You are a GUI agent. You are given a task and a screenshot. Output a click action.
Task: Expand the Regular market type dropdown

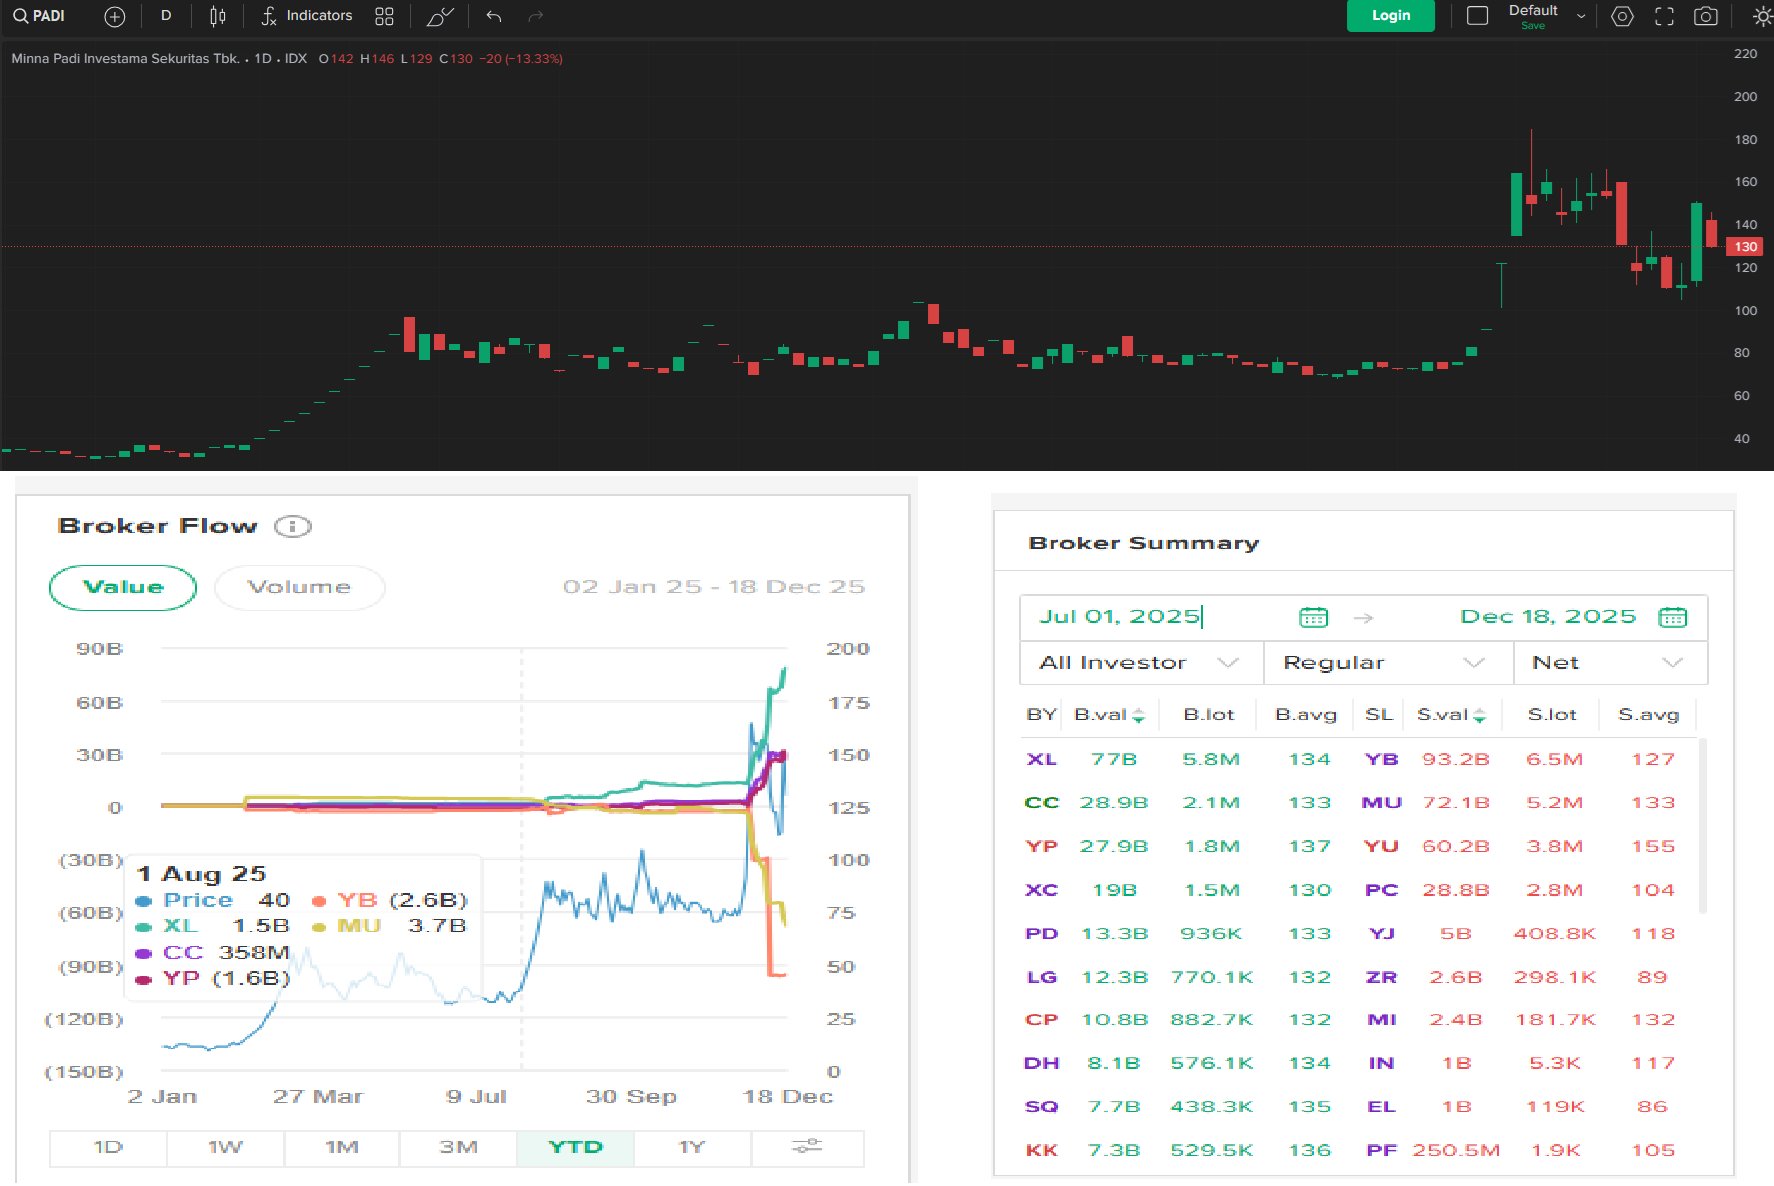pyautogui.click(x=1388, y=662)
